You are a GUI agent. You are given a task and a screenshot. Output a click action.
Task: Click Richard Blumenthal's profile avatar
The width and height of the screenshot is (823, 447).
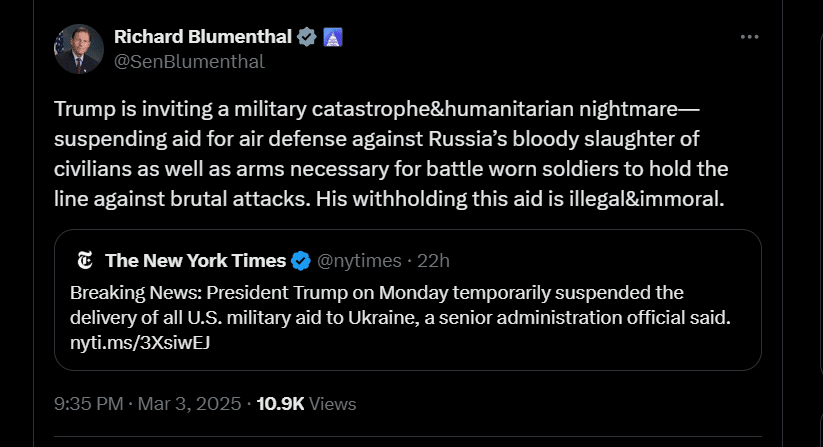coord(79,49)
